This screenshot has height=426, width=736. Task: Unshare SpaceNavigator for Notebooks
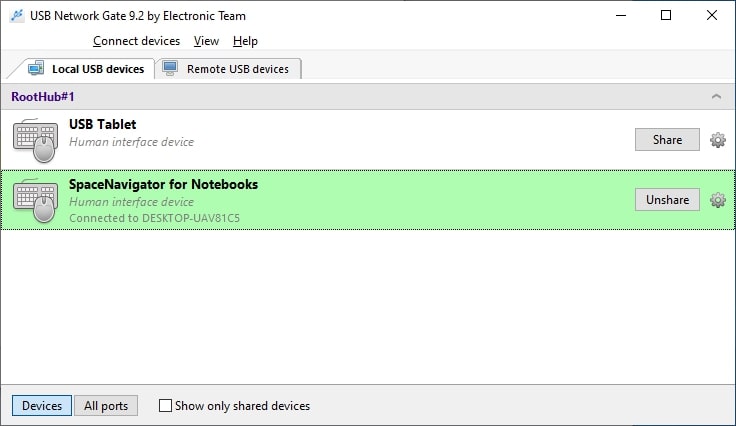coord(667,200)
